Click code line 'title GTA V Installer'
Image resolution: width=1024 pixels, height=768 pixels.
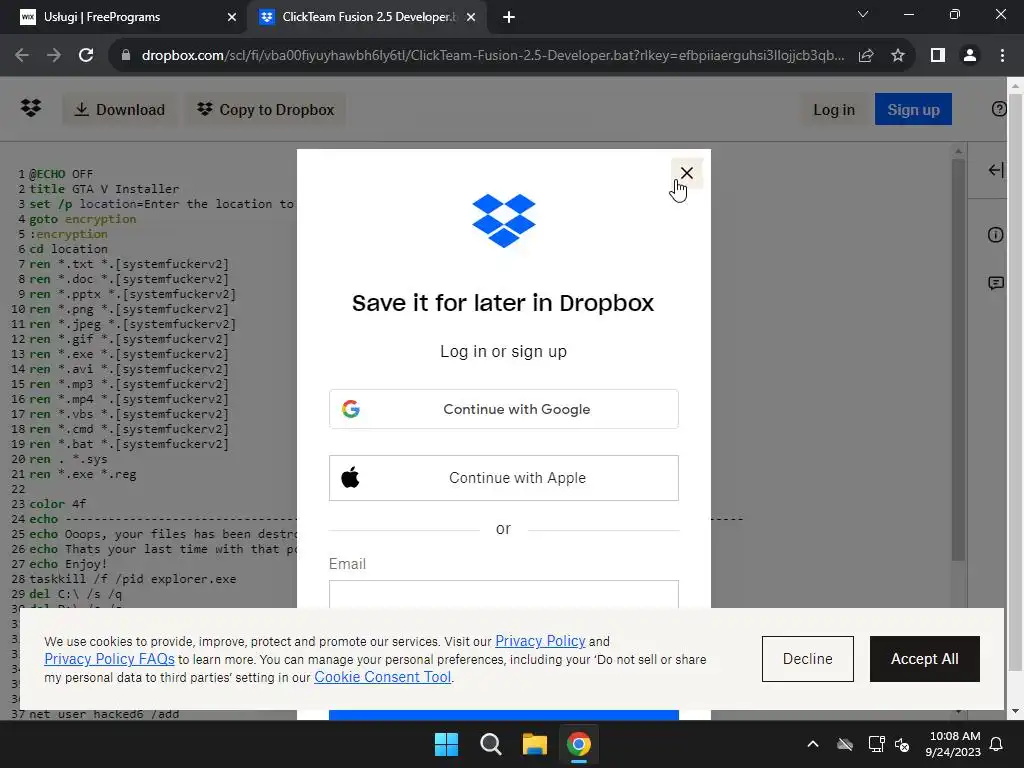[104, 189]
